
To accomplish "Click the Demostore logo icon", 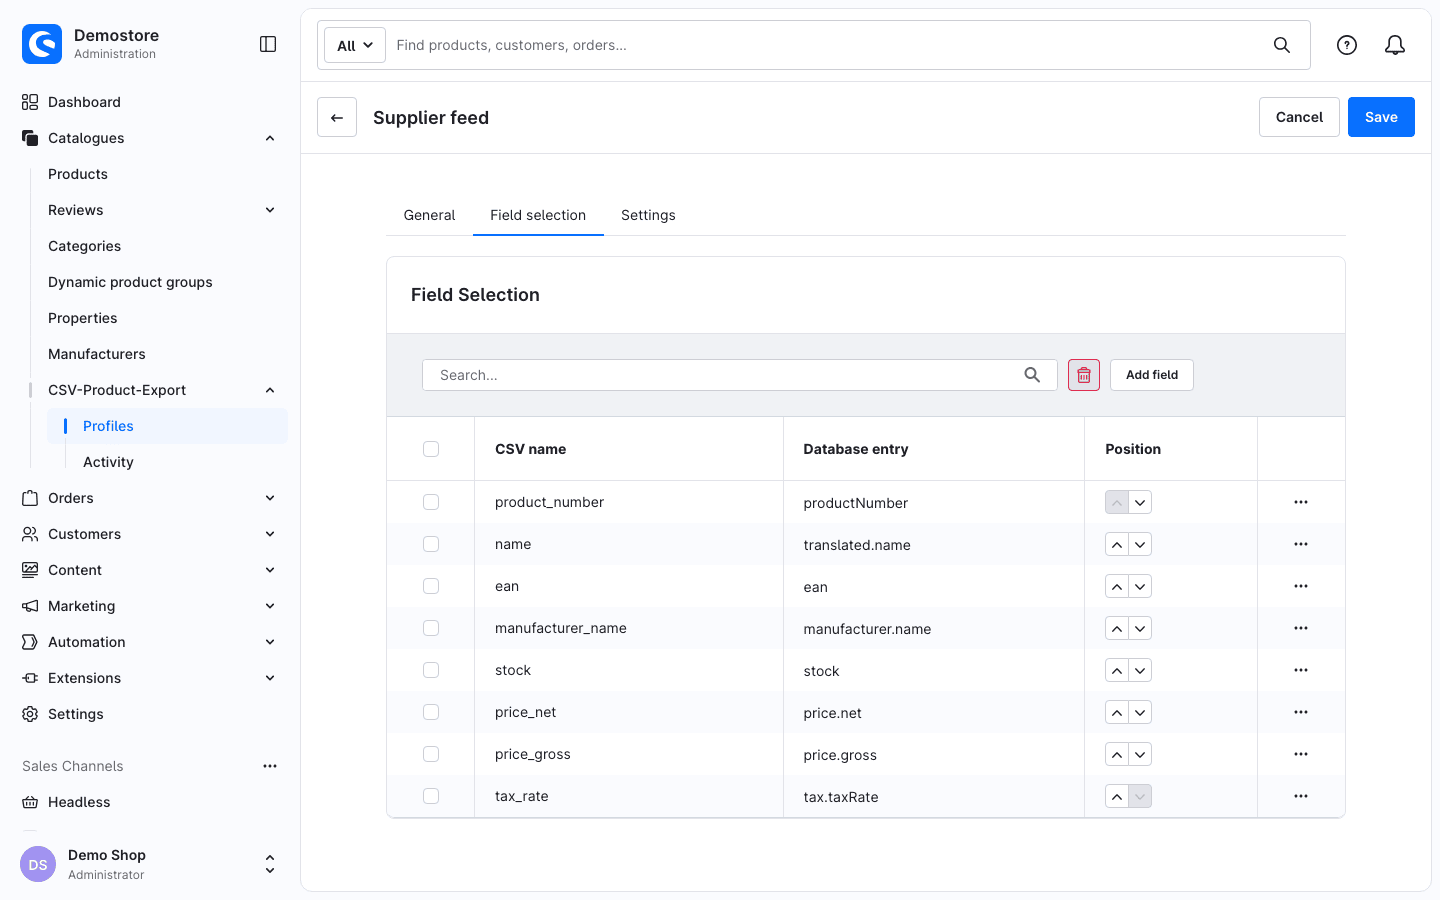I will (42, 44).
